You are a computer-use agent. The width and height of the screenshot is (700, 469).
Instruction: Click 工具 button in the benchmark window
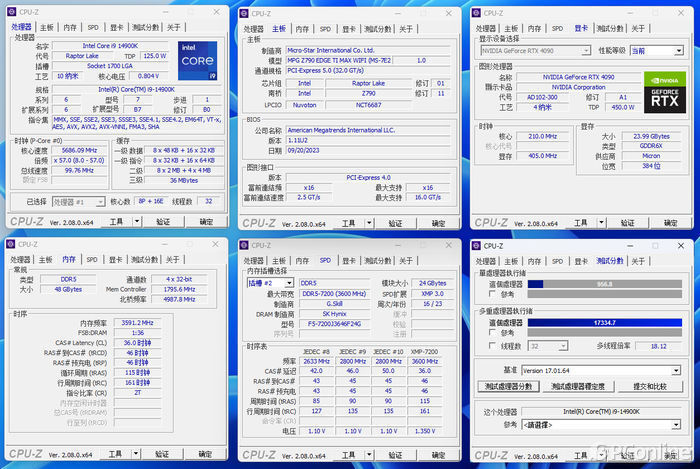pos(580,456)
